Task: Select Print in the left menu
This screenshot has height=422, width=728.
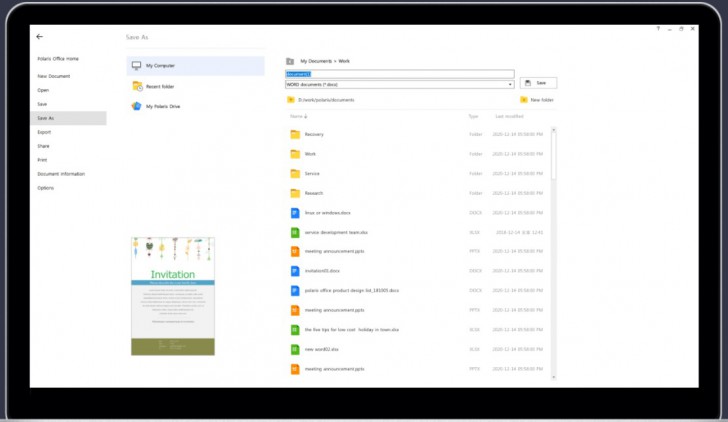Action: click(42, 160)
